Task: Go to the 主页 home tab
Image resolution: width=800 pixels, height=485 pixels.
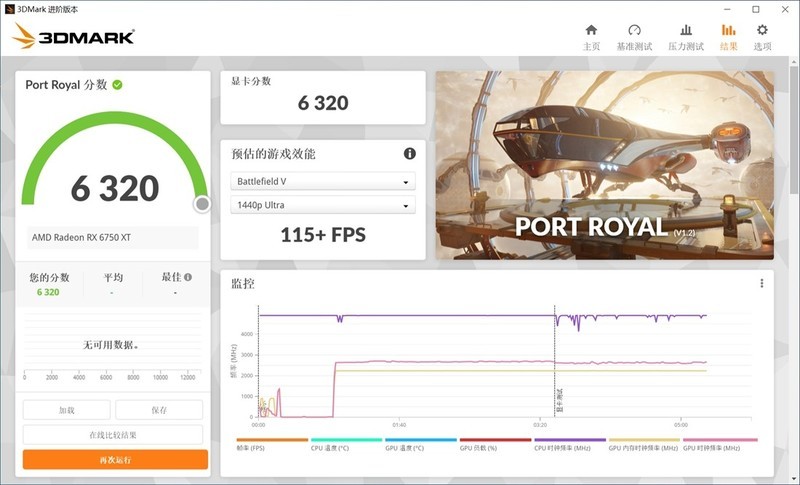Action: (591, 38)
